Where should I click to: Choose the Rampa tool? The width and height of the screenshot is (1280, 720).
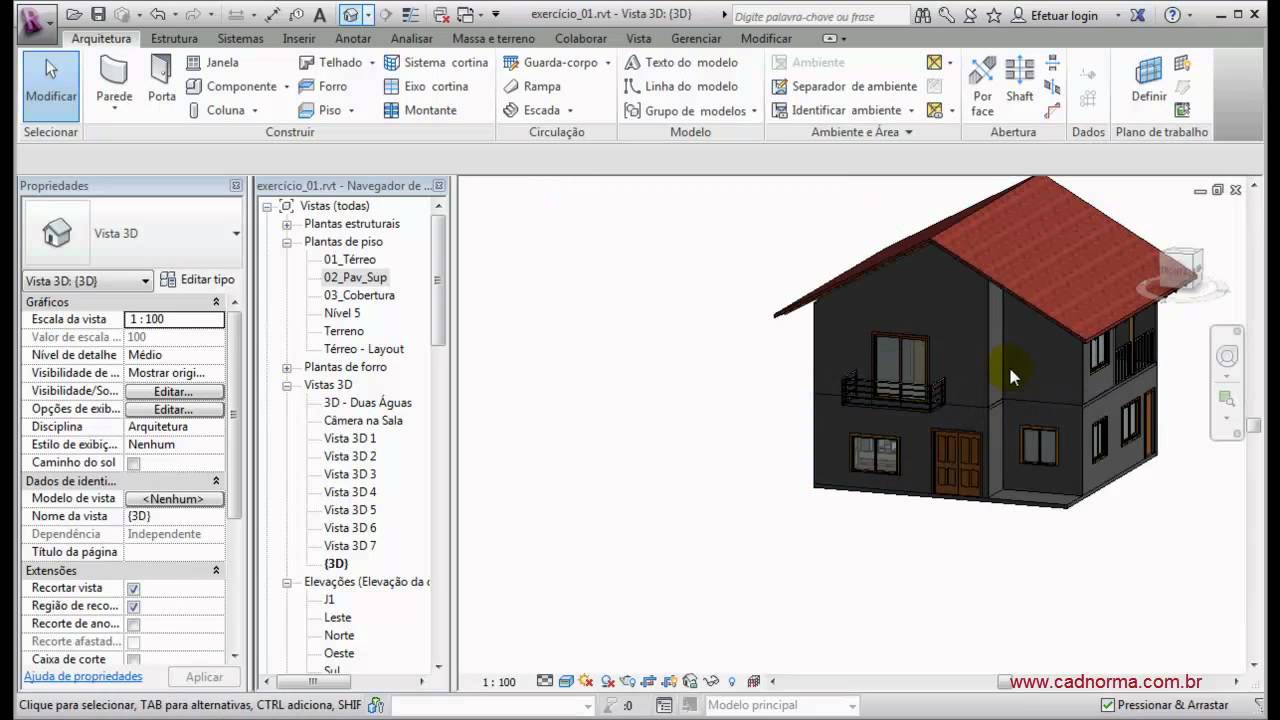(532, 86)
